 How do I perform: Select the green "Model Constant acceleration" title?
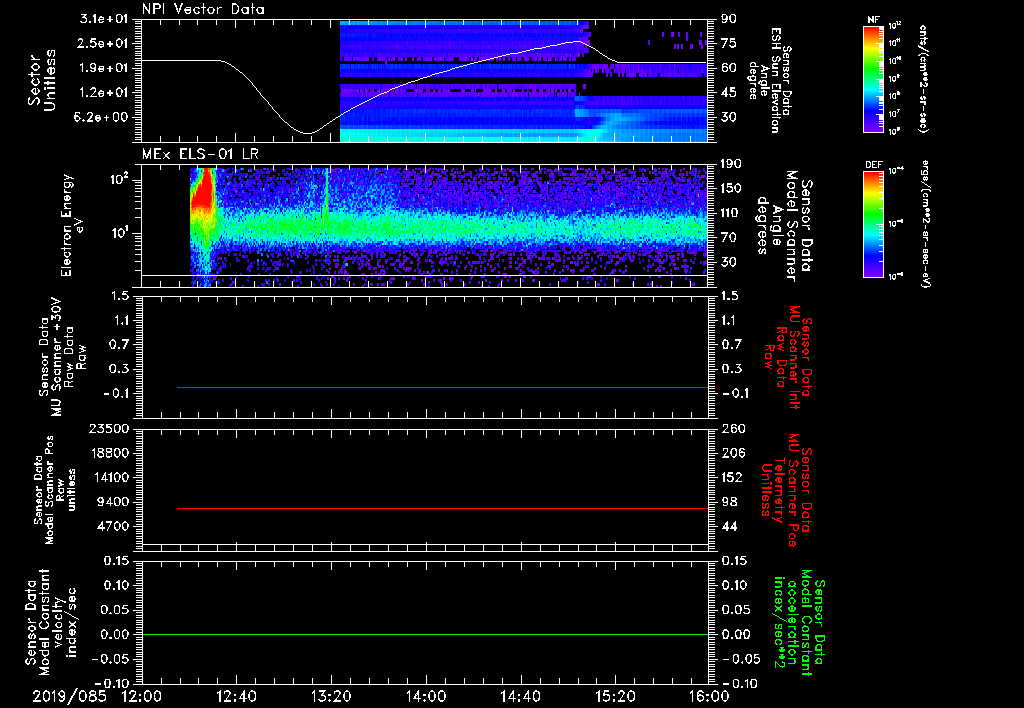tap(799, 624)
